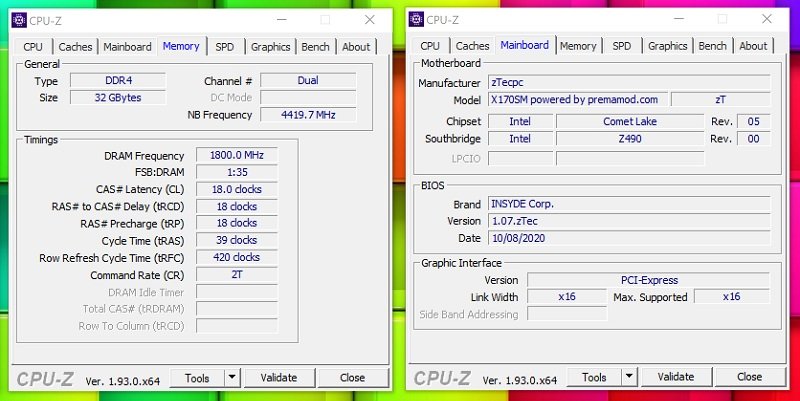Open Bench tab in left window
This screenshot has height=401, width=800.
click(315, 46)
